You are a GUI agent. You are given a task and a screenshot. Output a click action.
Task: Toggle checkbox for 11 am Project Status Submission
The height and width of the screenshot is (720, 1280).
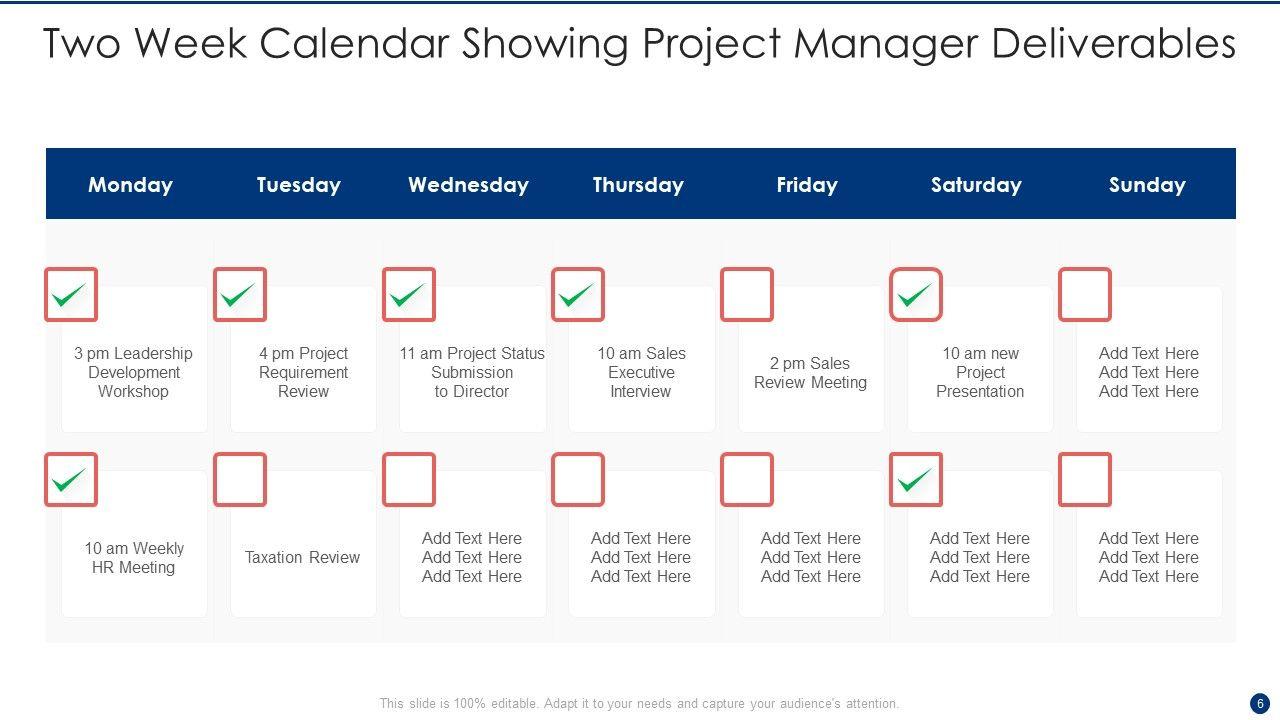click(409, 295)
